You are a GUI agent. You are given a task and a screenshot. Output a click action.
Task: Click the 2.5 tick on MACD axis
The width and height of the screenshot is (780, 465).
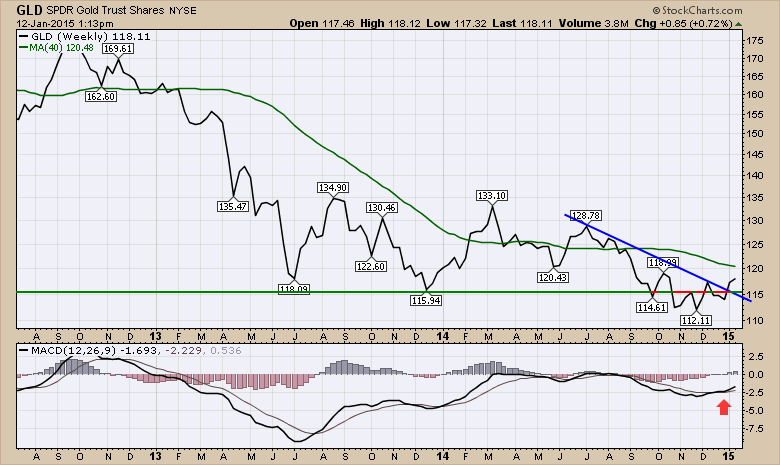[x=756, y=357]
